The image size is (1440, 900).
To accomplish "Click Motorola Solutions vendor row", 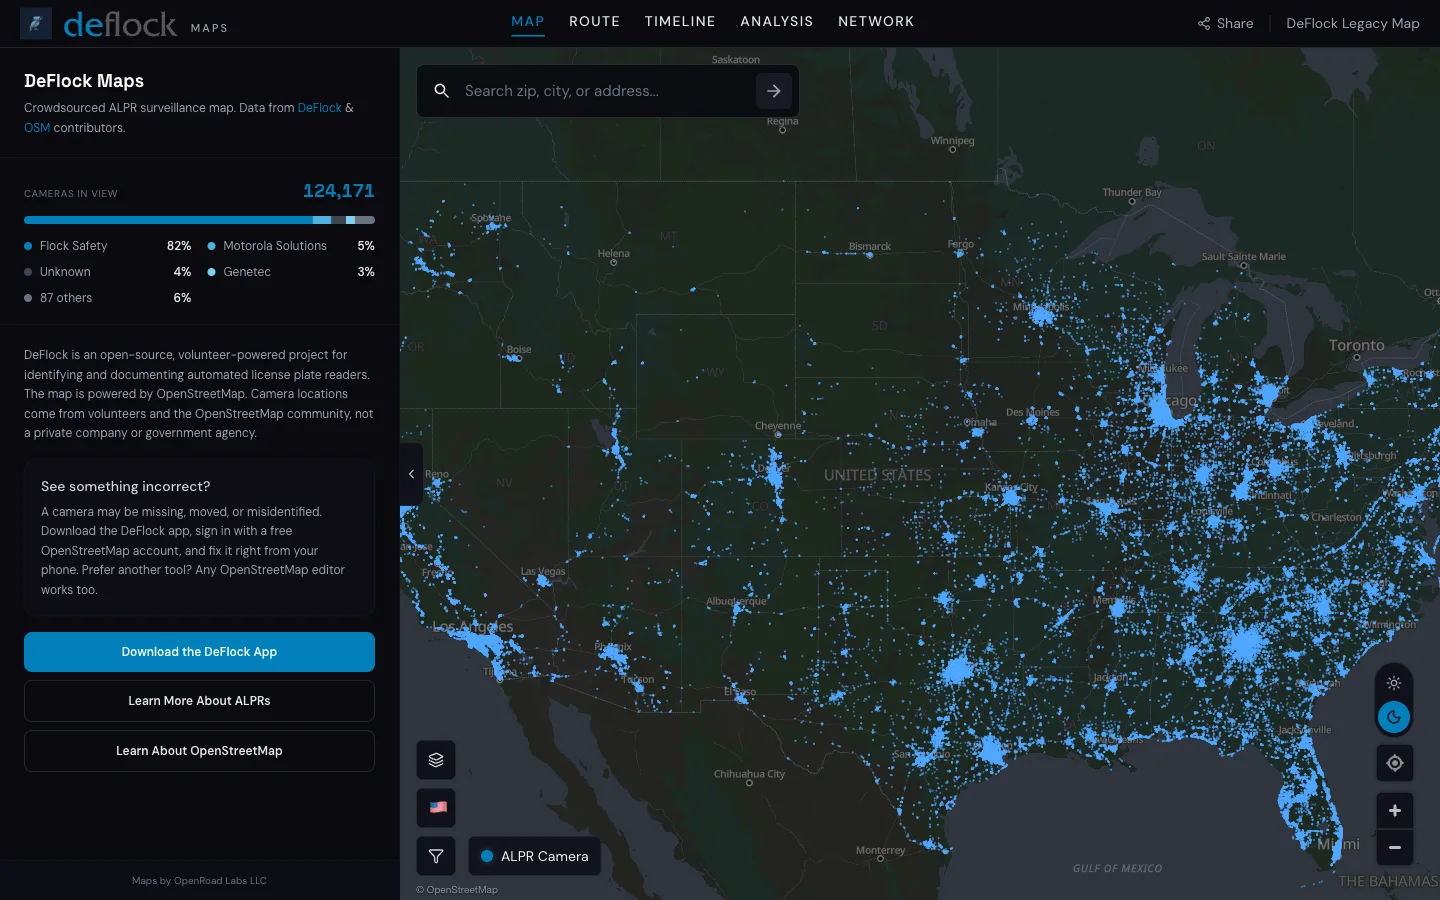I will (291, 246).
